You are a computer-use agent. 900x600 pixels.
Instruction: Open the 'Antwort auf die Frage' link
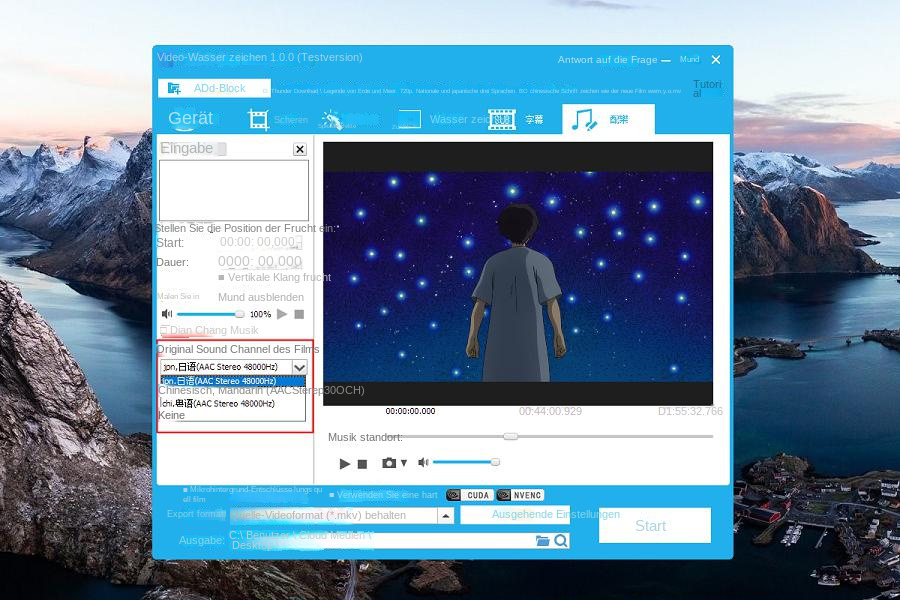point(607,60)
